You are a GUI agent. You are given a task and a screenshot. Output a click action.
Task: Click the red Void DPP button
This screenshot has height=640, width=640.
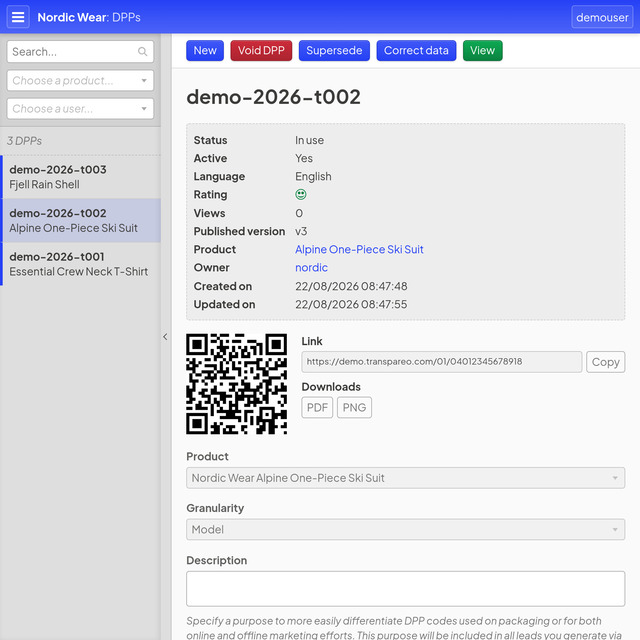click(x=261, y=51)
